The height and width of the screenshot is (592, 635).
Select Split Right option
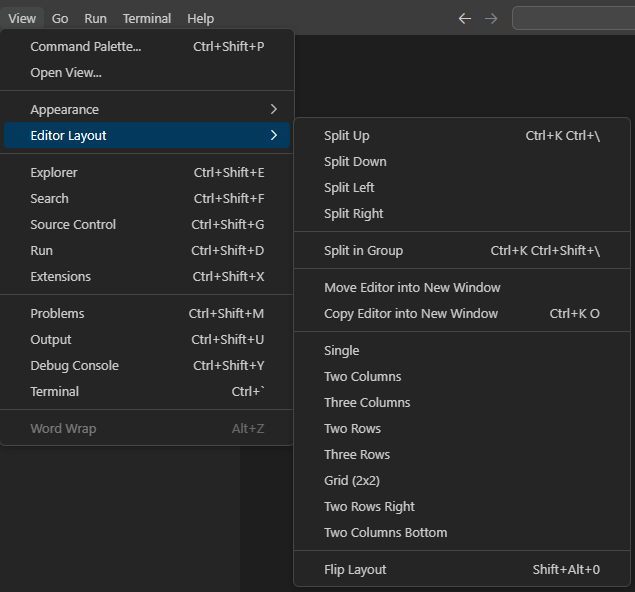354,213
